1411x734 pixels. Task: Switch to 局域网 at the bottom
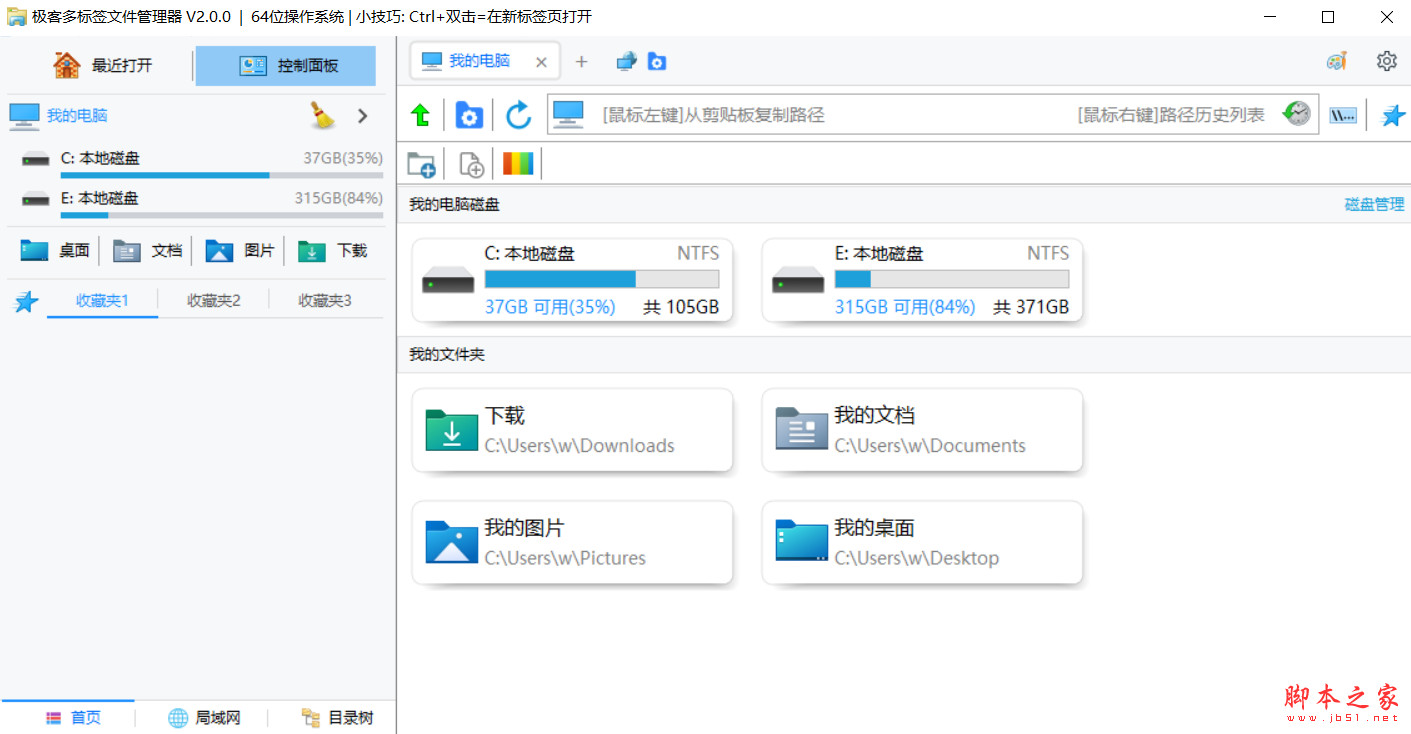click(x=204, y=717)
